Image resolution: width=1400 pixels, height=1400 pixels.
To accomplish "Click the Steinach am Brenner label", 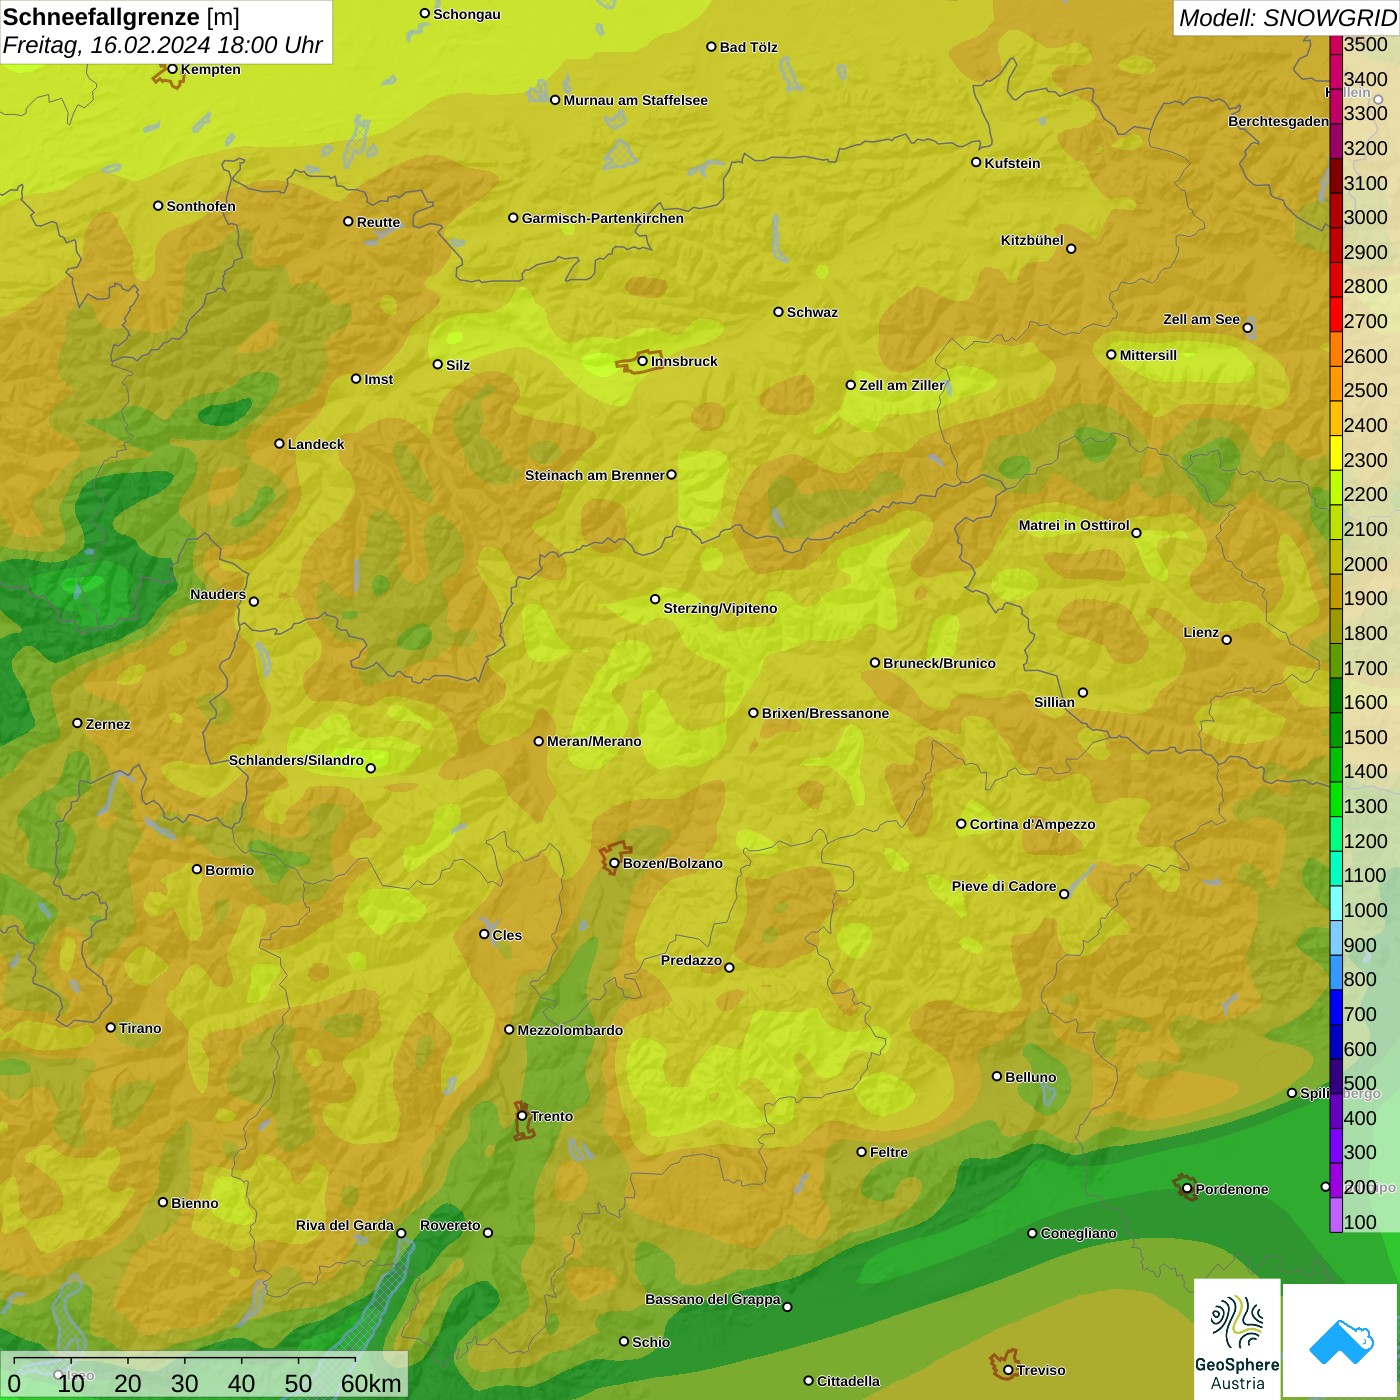I will pyautogui.click(x=594, y=475).
